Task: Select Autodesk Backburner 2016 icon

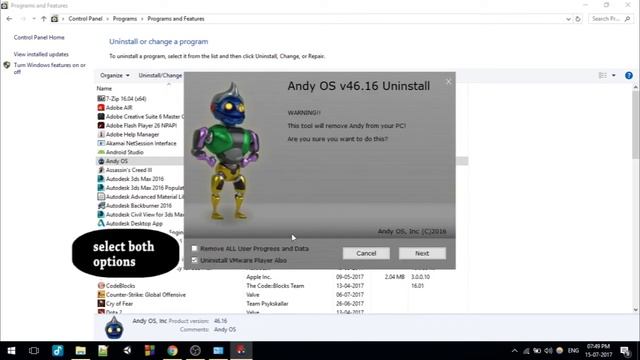Action: pos(101,206)
